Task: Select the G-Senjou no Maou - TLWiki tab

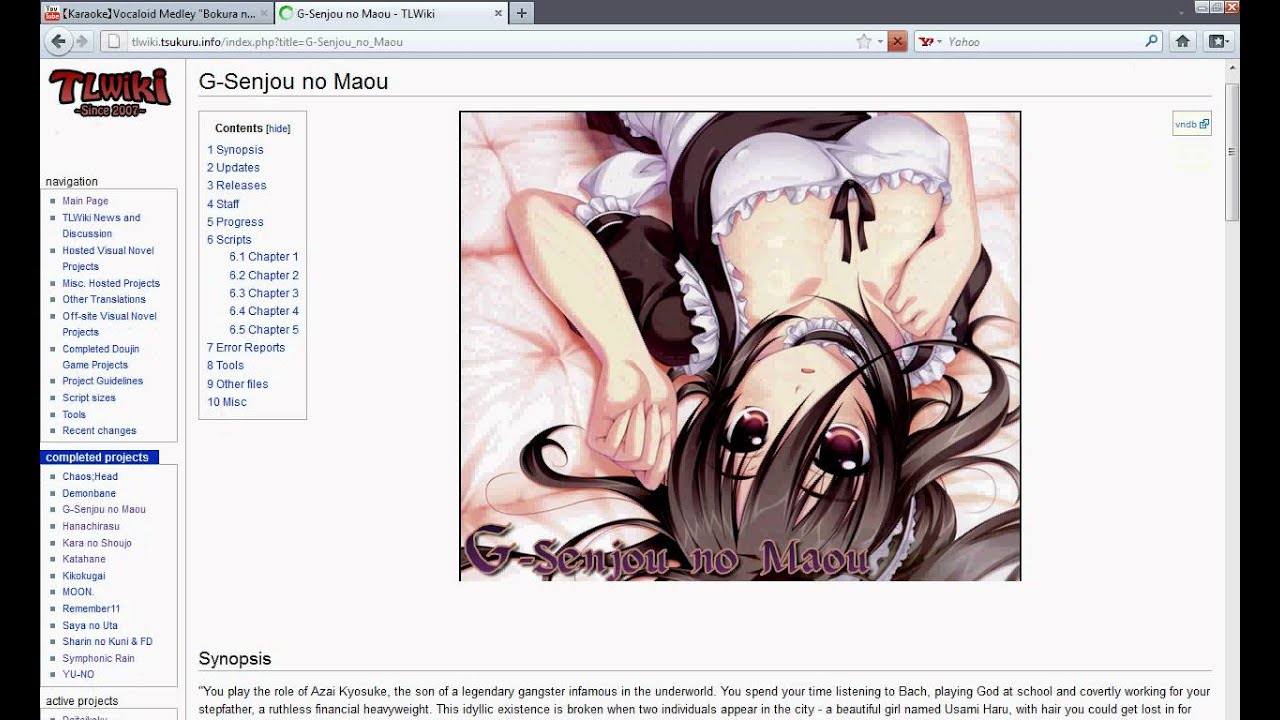Action: (390, 13)
